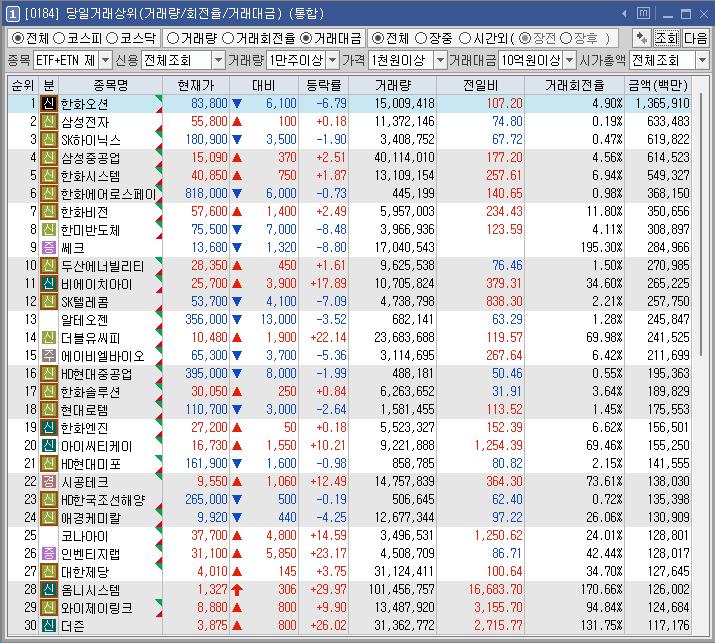The width and height of the screenshot is (715, 643).
Task: Select the 거래회전율 radio button
Action: [x=228, y=38]
